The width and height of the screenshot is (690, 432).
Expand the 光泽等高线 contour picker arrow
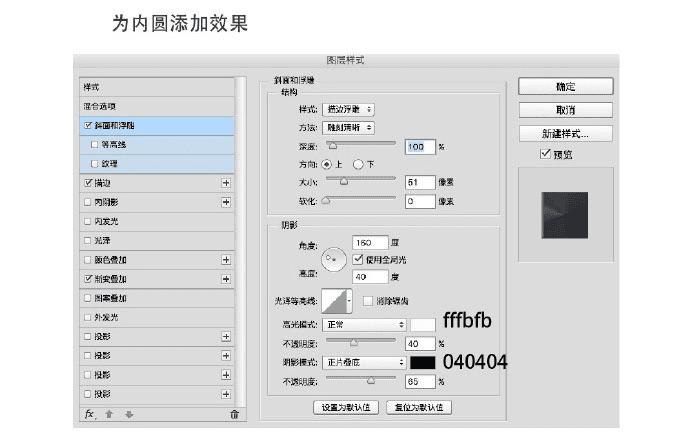pos(349,301)
